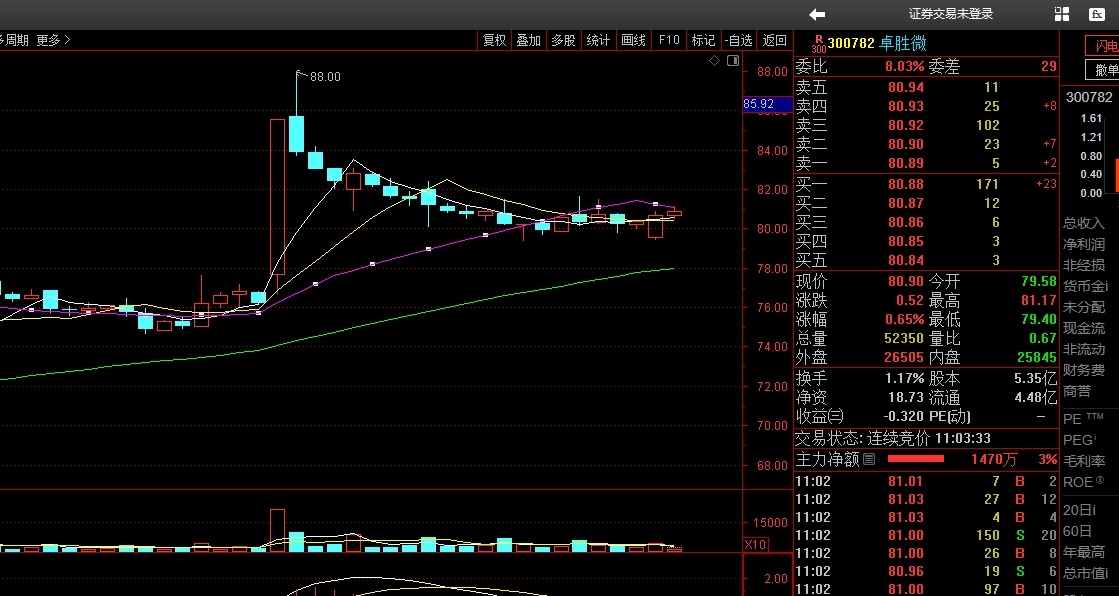
Task: Click the back arrow icon in the title bar
Action: pyautogui.click(x=817, y=14)
